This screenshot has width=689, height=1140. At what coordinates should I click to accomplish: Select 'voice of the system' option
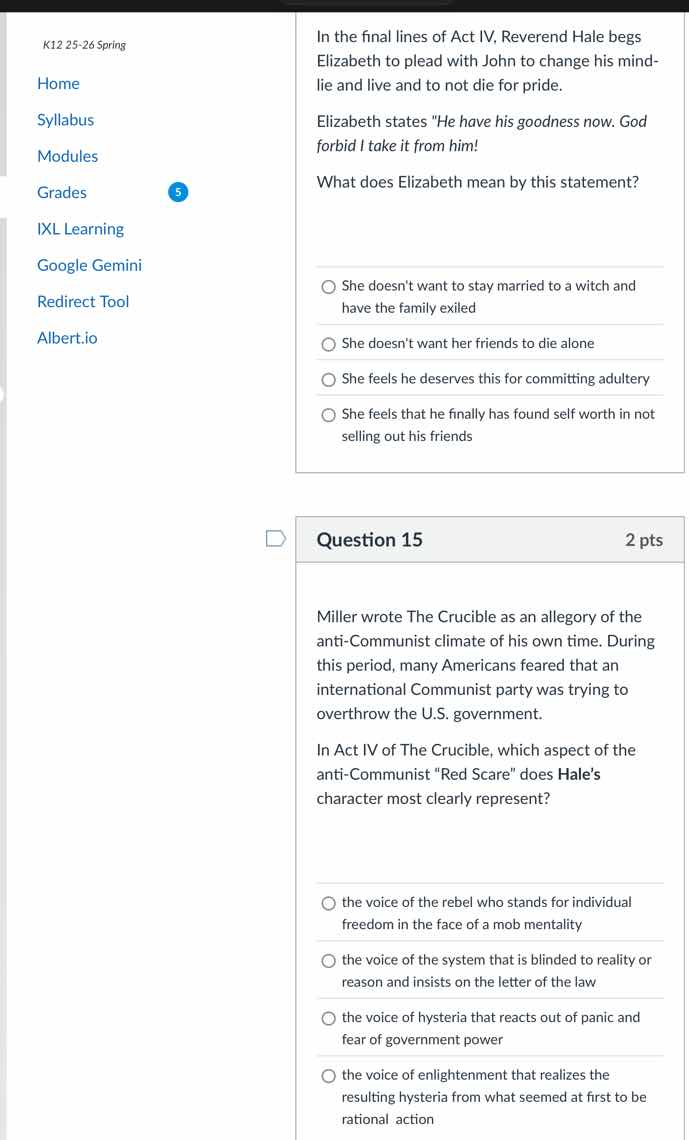pyautogui.click(x=329, y=961)
